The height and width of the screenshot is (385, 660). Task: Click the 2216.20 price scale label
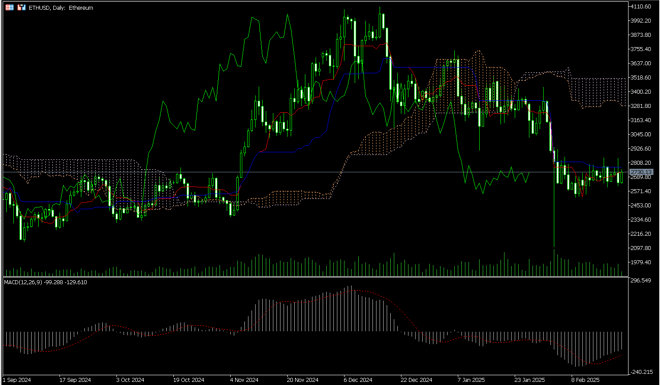pyautogui.click(x=641, y=234)
